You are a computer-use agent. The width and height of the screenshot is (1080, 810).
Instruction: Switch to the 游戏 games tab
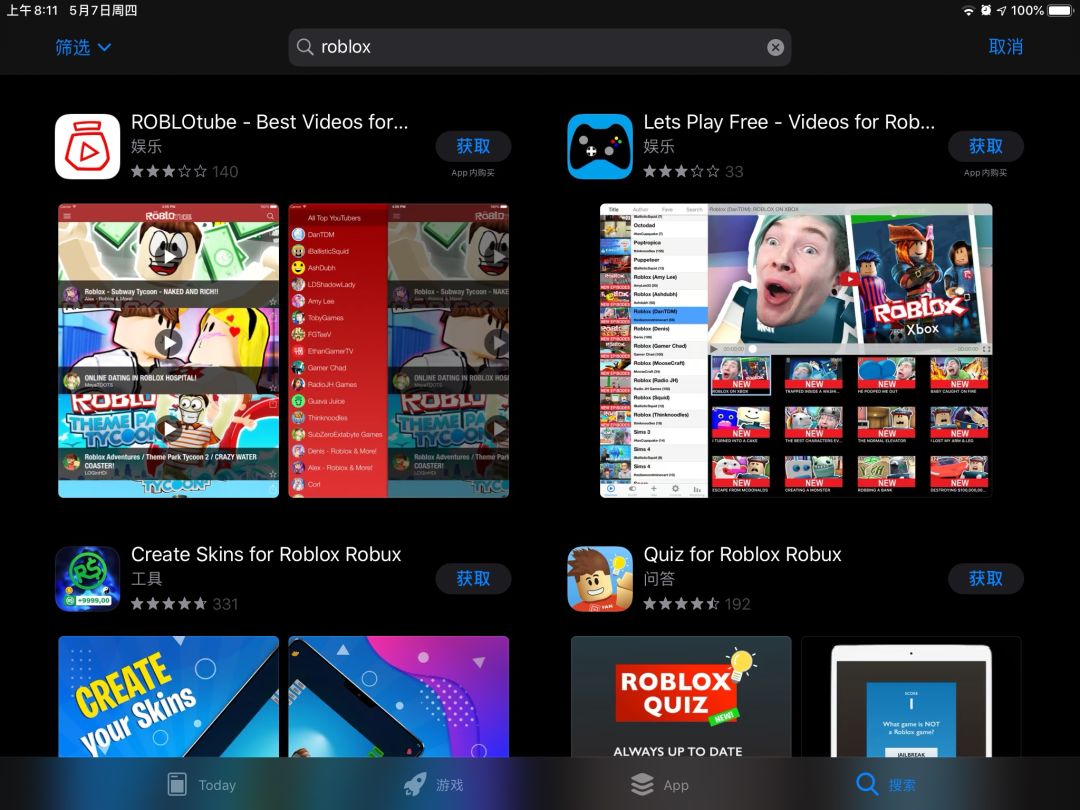[433, 785]
